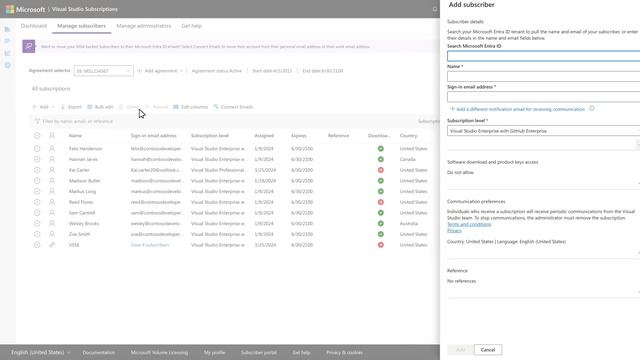
Task: Click the Cancel button in Add subscriber panel
Action: 488,350
